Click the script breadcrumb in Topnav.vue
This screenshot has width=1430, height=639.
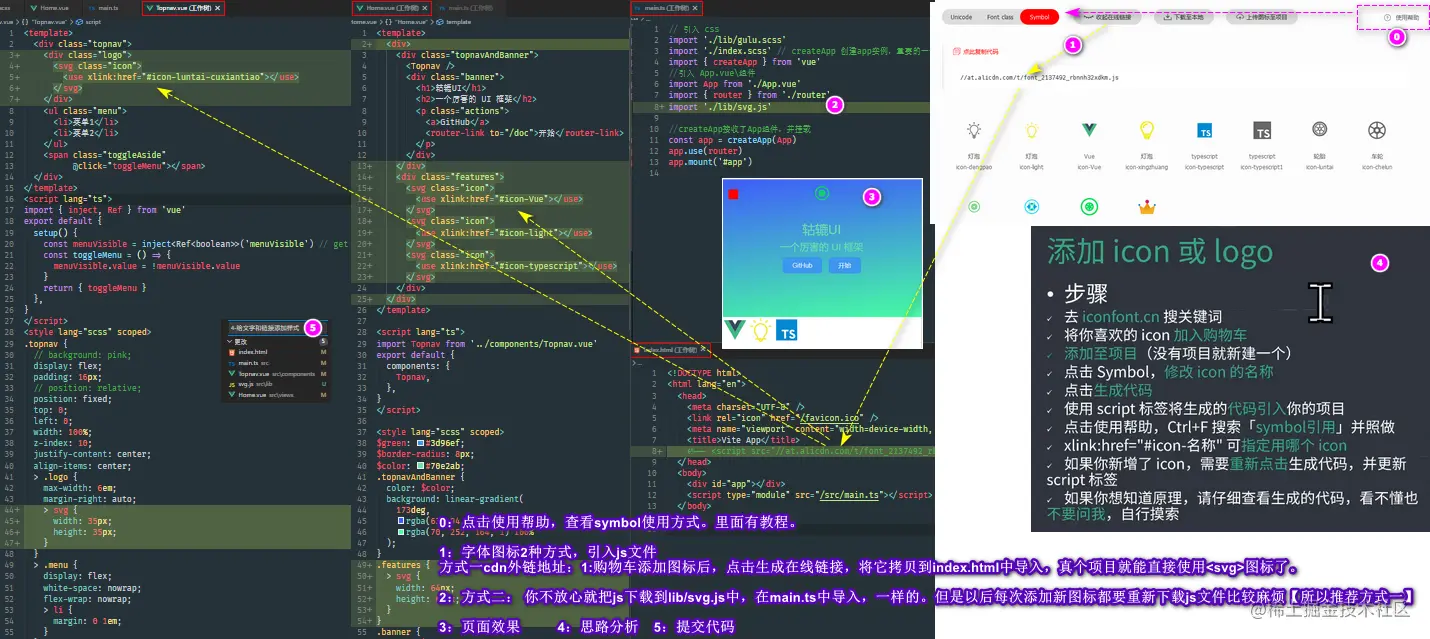point(91,21)
